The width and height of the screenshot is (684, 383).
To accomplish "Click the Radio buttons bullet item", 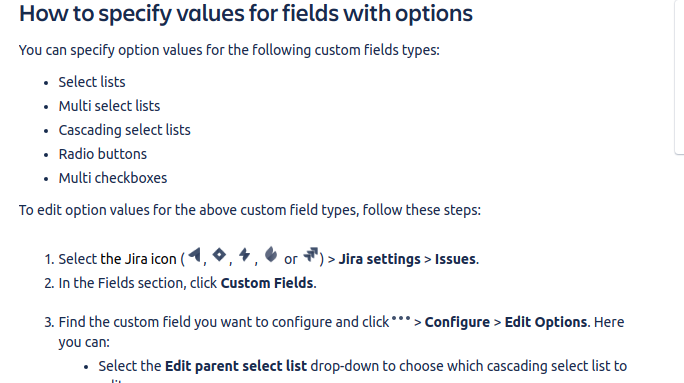I will (103, 154).
